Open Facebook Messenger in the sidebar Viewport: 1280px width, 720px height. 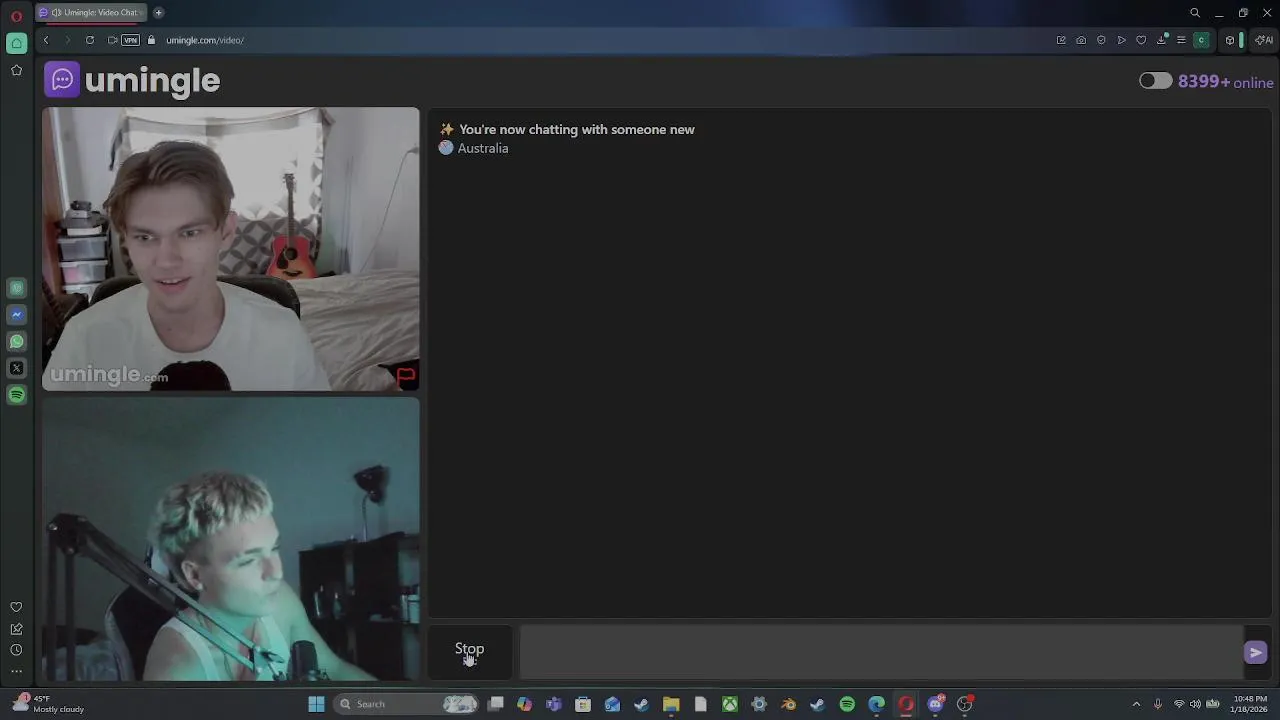pyautogui.click(x=16, y=315)
